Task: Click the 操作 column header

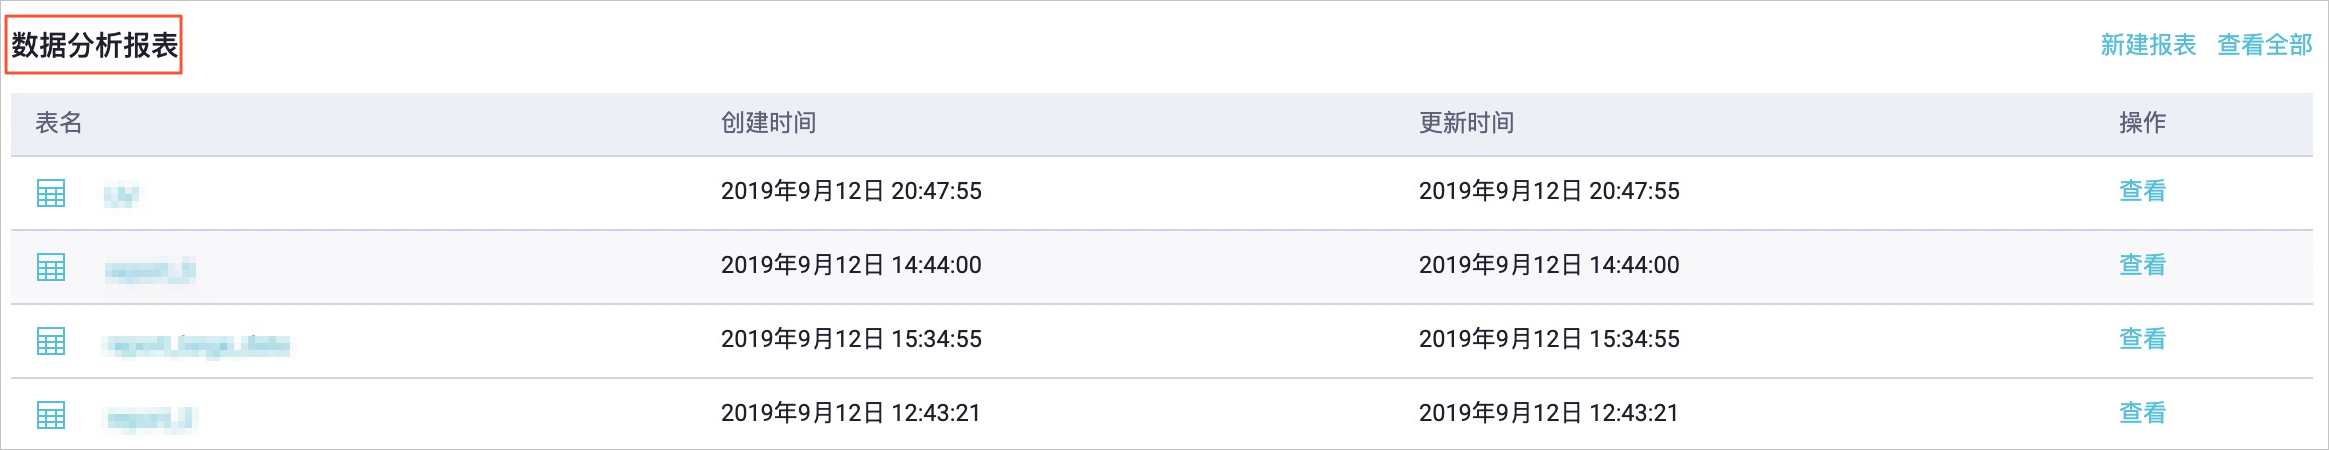Action: click(2142, 123)
